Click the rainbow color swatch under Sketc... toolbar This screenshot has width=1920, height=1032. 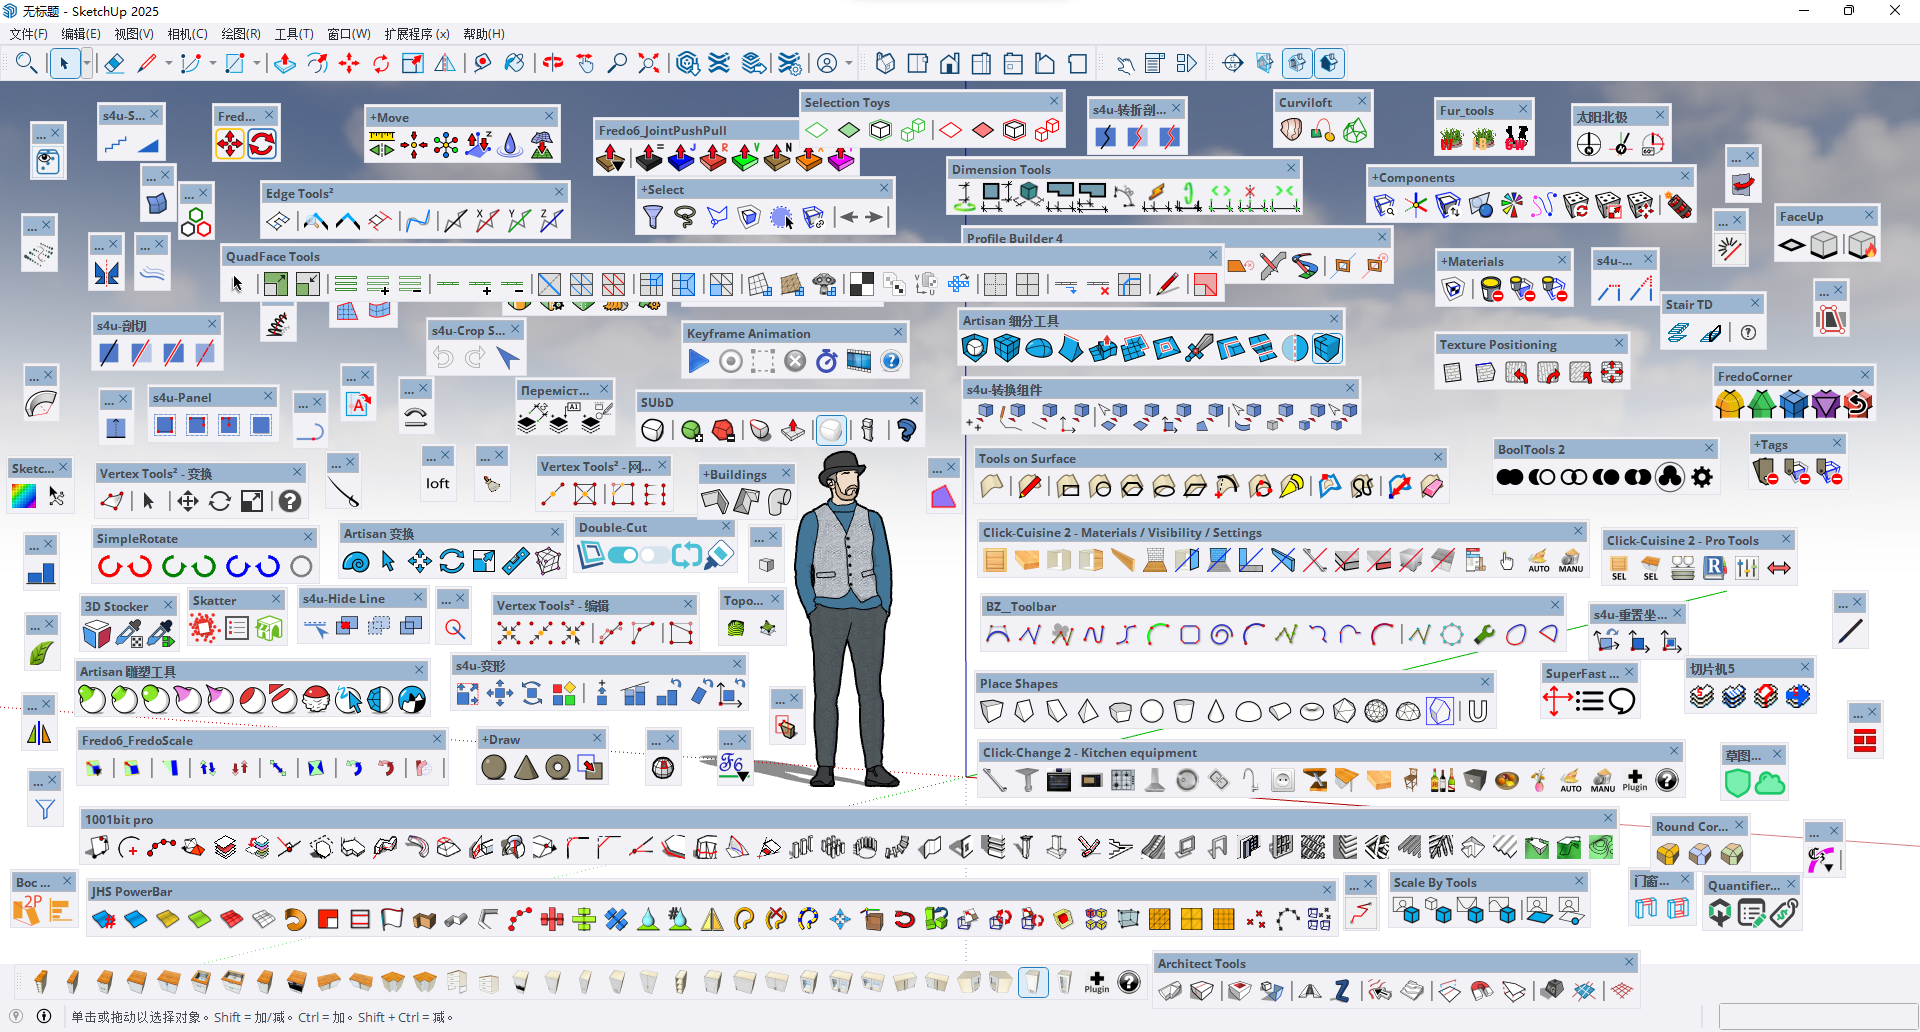tap(24, 496)
